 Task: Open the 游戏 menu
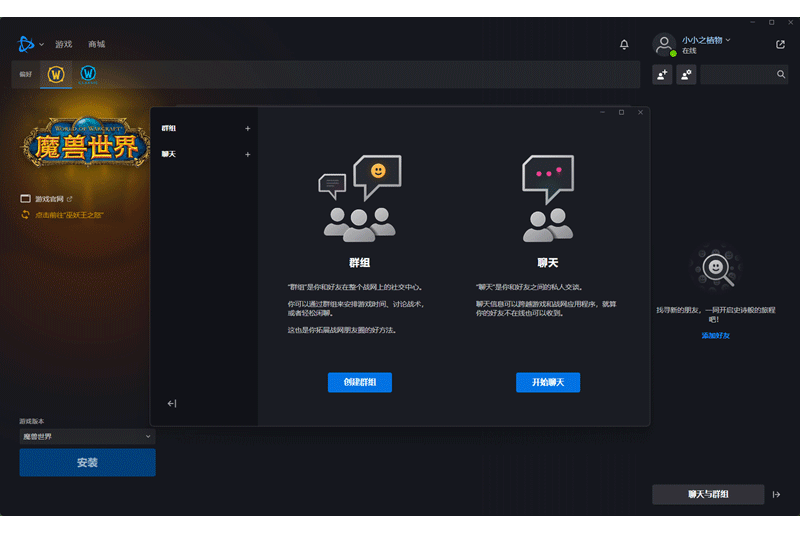[x=64, y=44]
